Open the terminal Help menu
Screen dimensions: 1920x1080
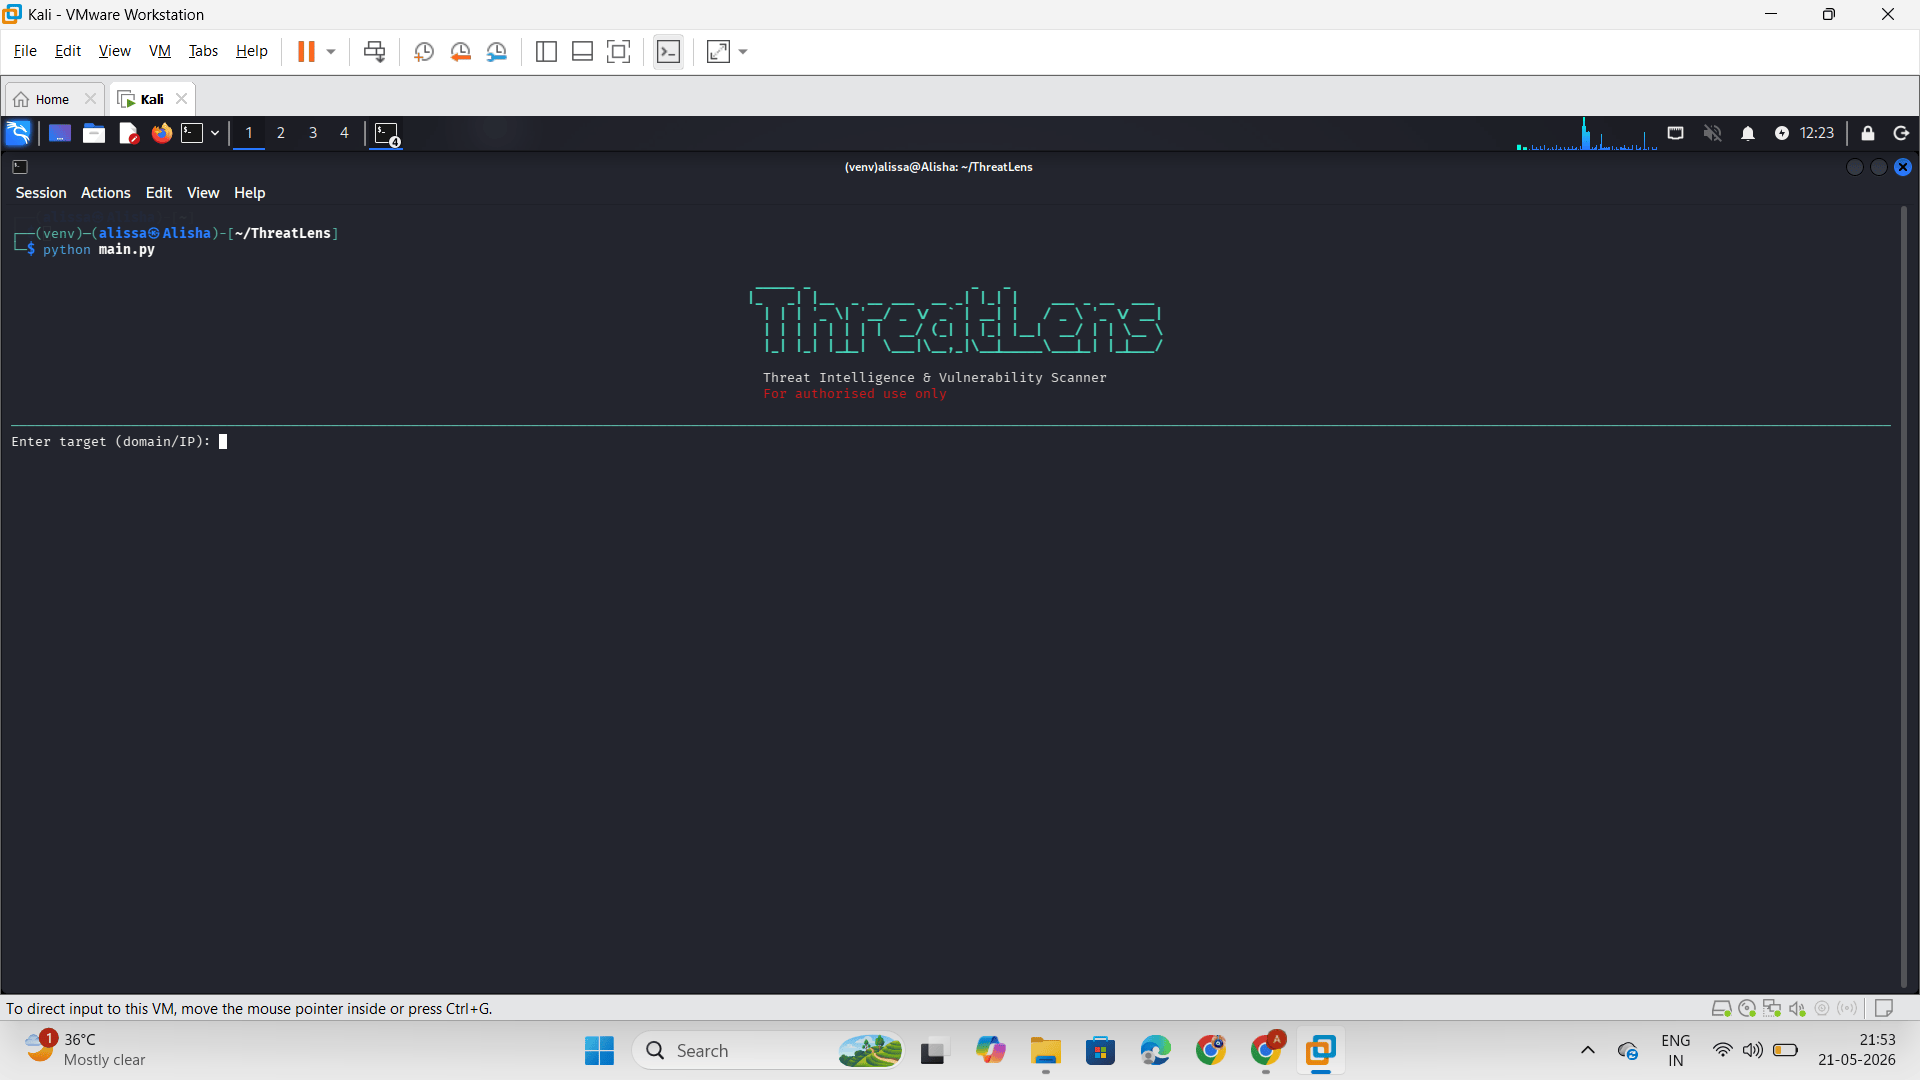coord(250,193)
